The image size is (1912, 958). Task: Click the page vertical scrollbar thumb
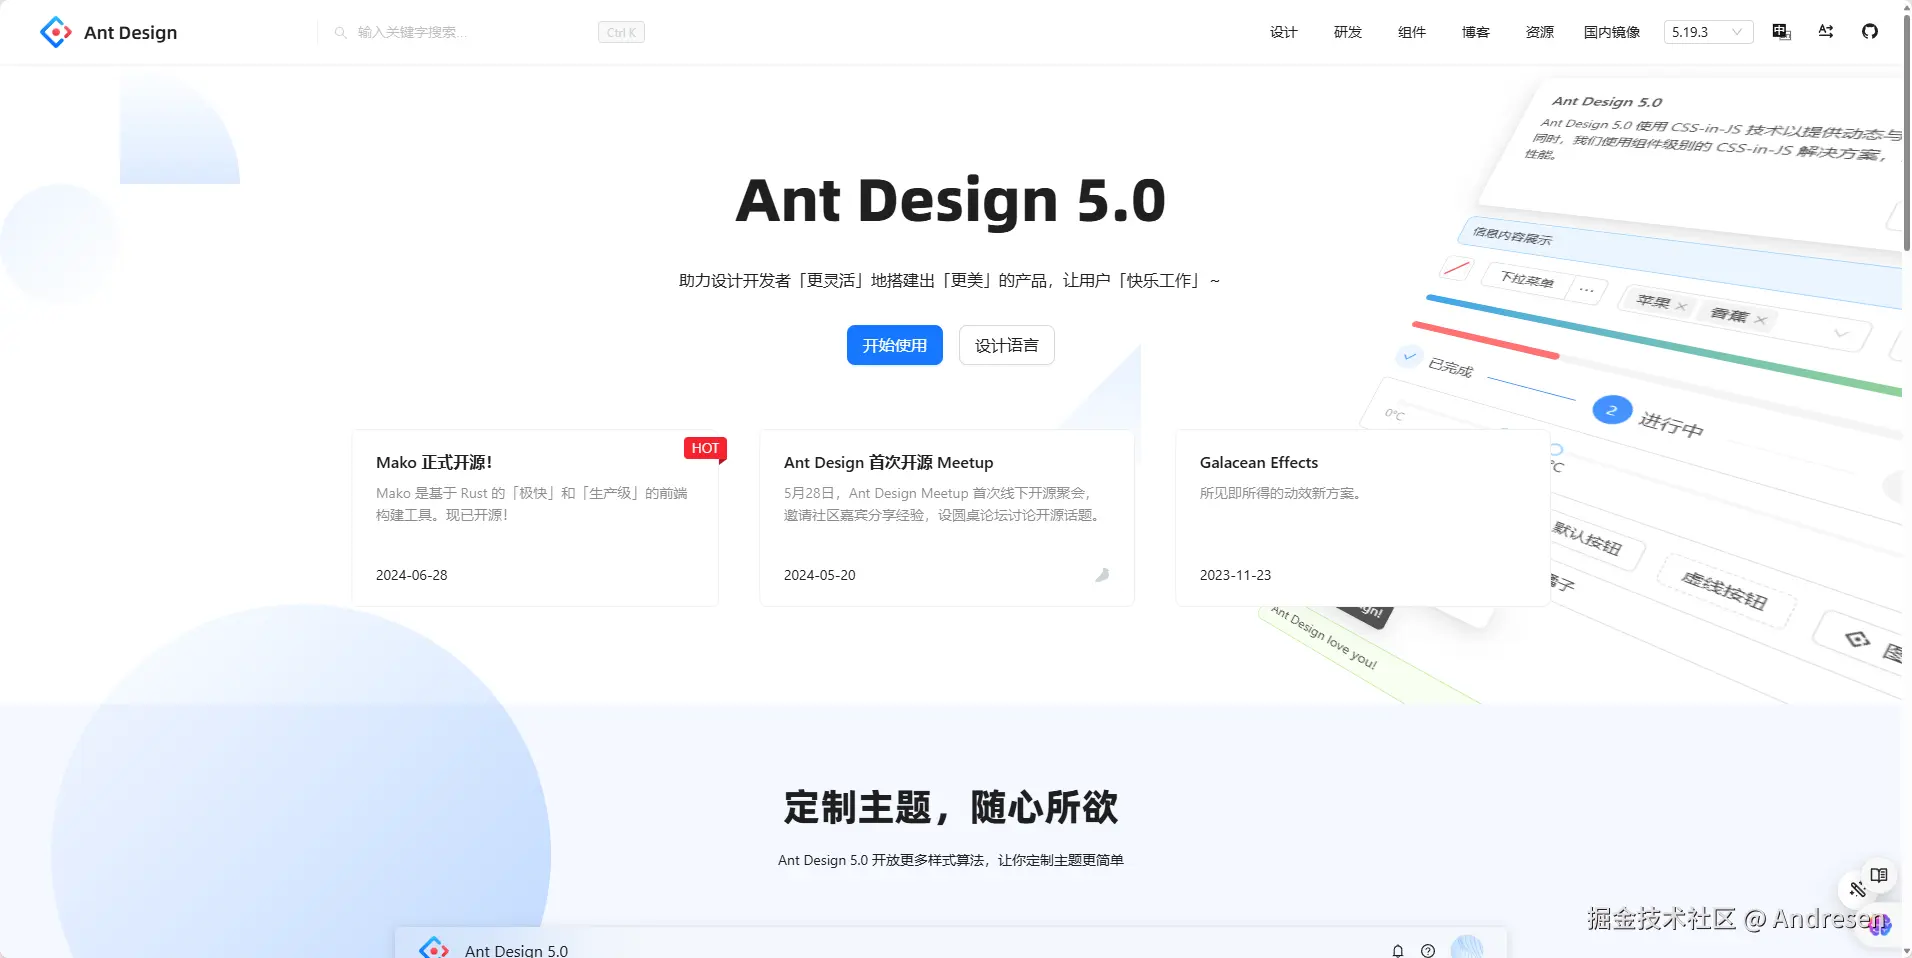(x=1907, y=135)
